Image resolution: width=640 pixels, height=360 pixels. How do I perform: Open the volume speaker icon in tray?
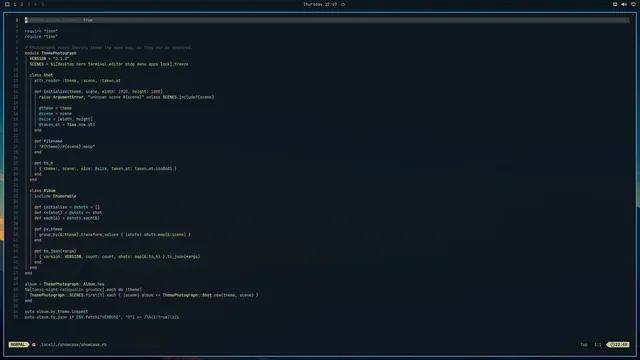[624, 4]
